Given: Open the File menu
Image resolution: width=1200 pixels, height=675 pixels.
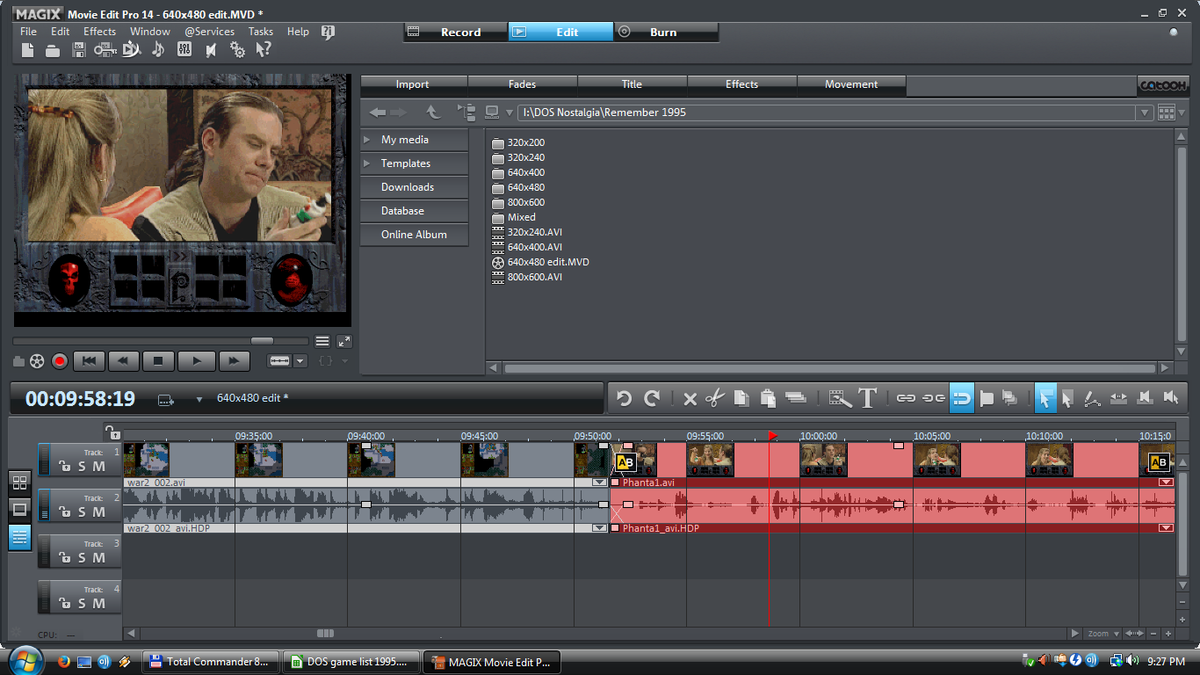Looking at the screenshot, I should (28, 32).
